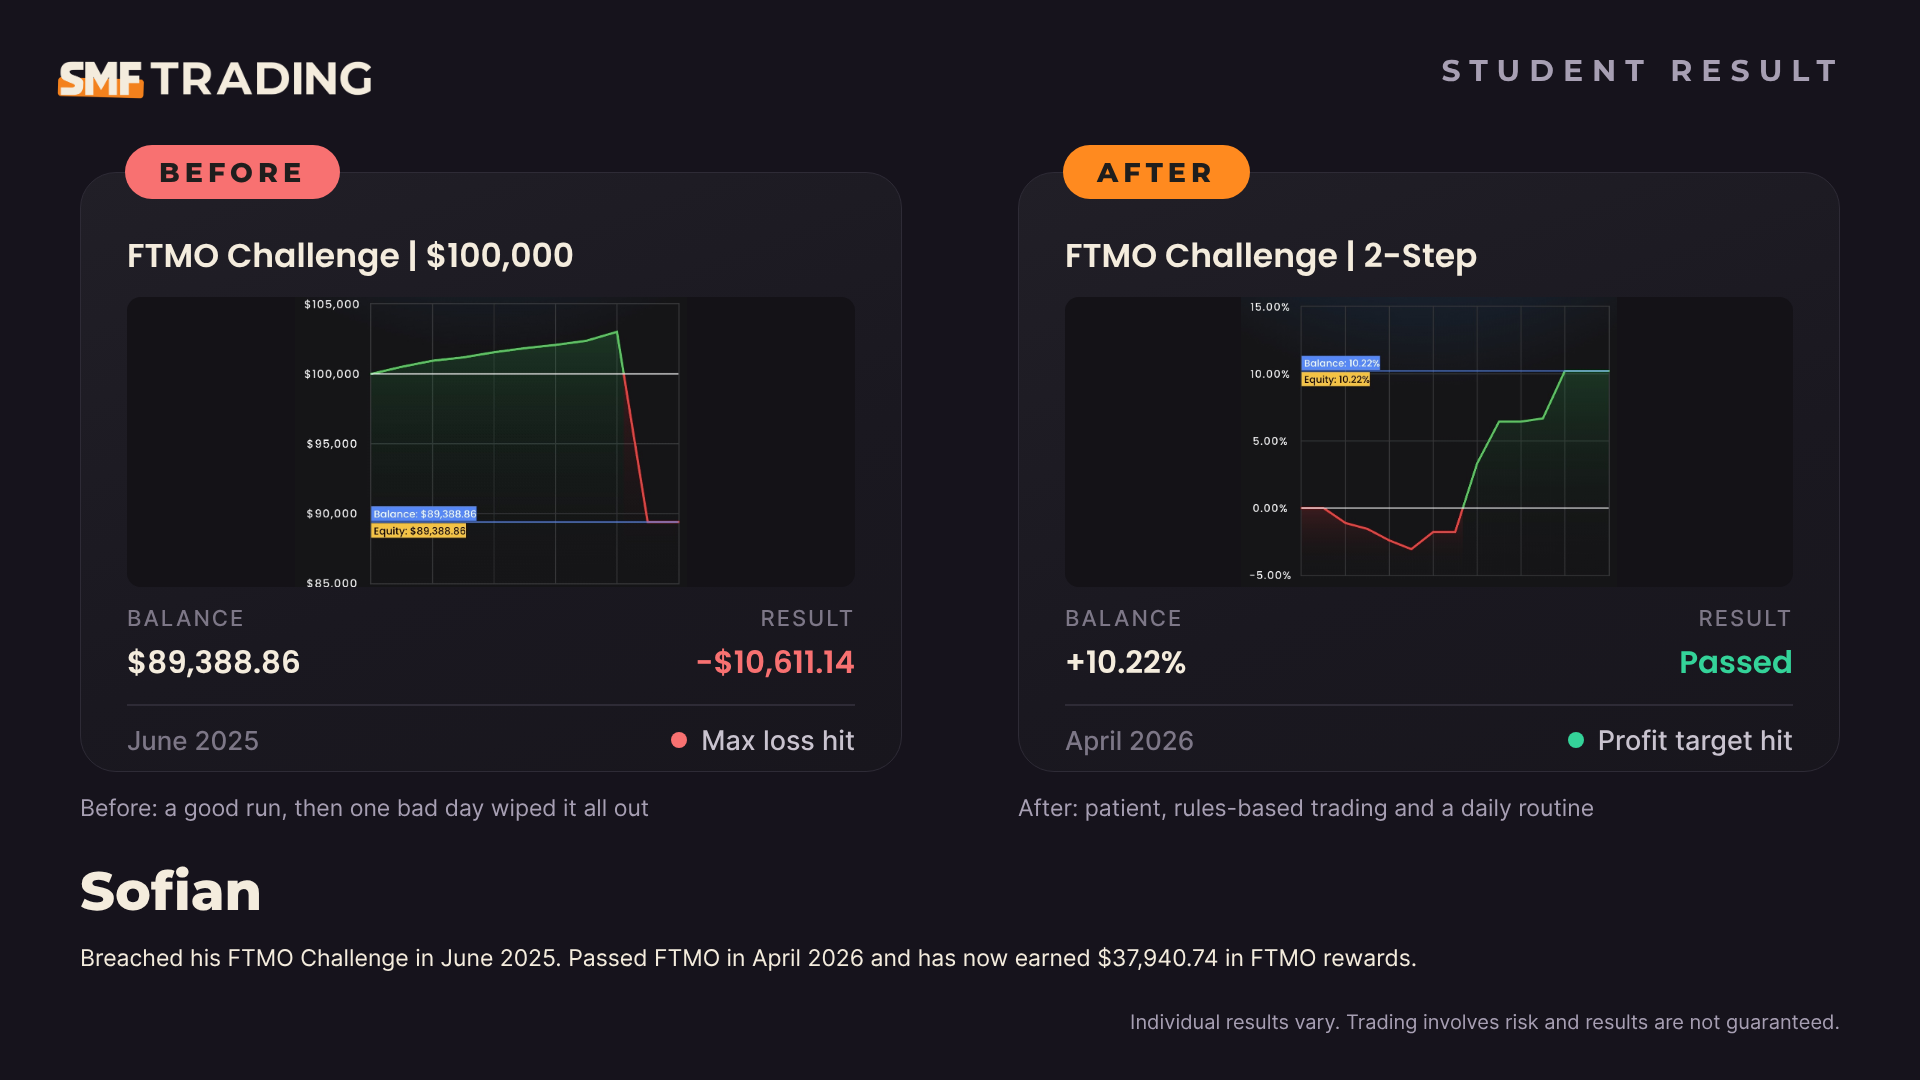Viewport: 1920px width, 1080px height.
Task: Click the -$10,611.14 result value
Action: [x=775, y=662]
